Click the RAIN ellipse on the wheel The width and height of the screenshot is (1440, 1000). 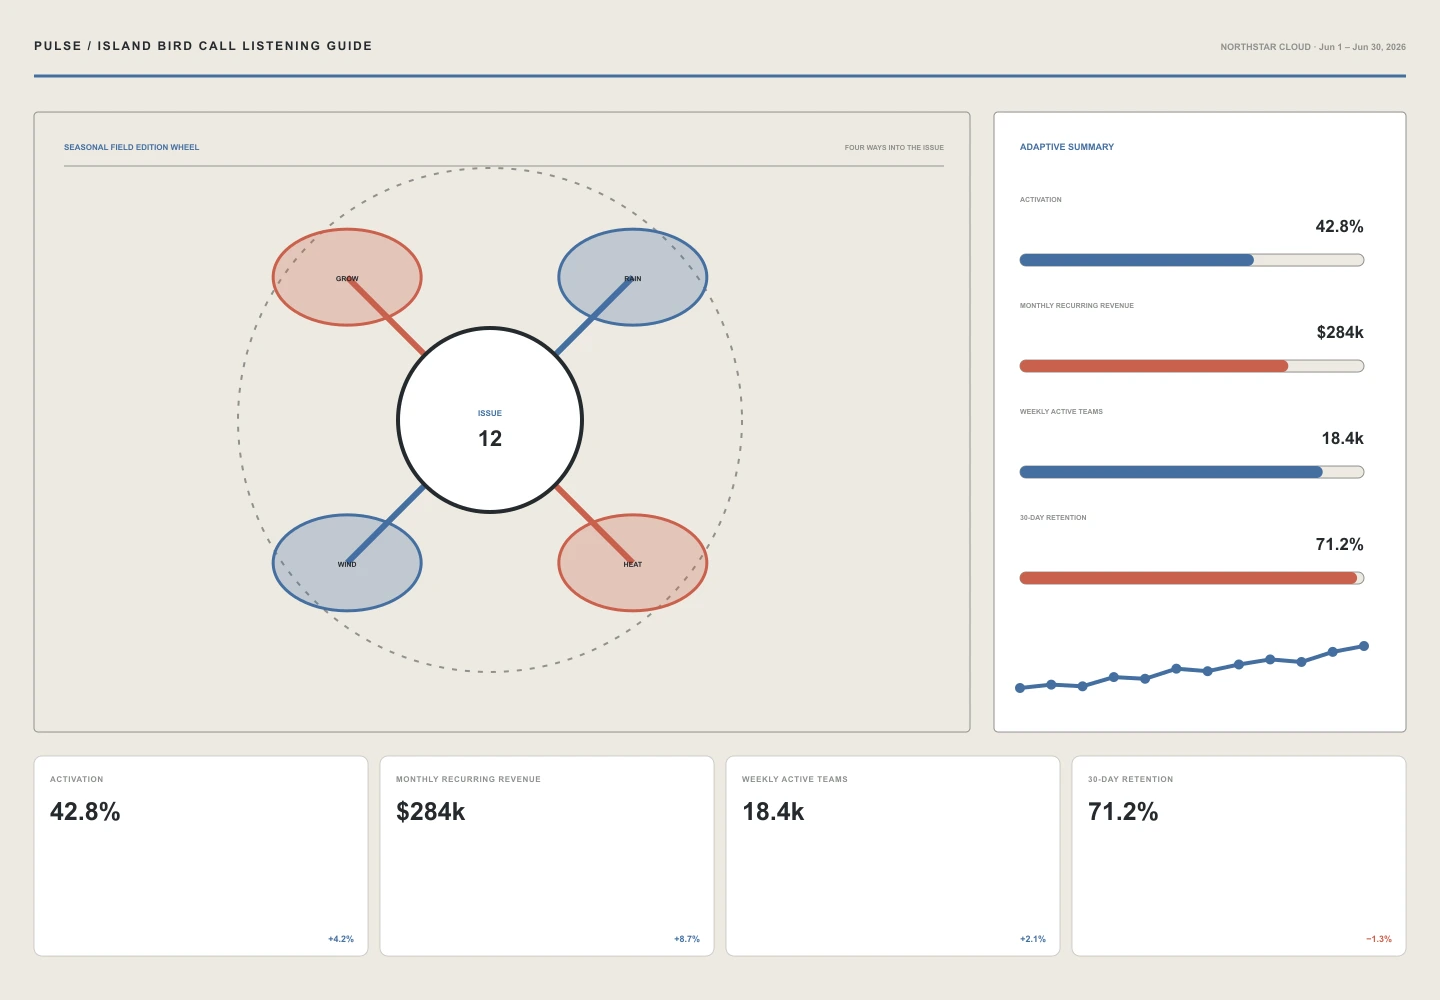(633, 277)
